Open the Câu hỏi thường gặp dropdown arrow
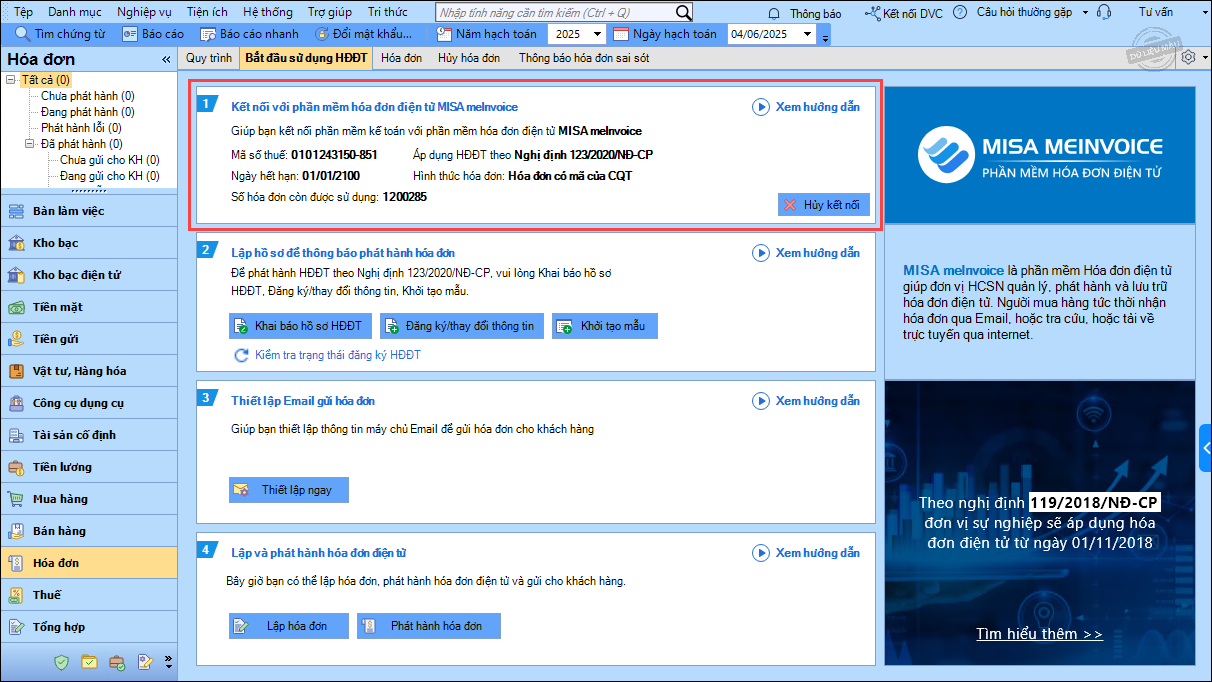The width and height of the screenshot is (1212, 682). 1084,13
